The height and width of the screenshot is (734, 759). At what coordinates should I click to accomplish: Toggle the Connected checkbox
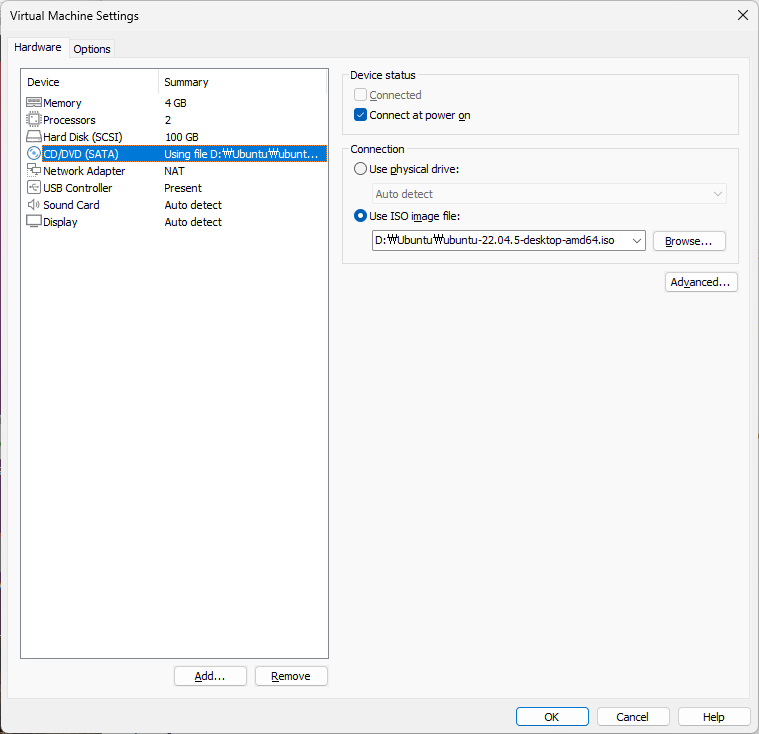[360, 95]
